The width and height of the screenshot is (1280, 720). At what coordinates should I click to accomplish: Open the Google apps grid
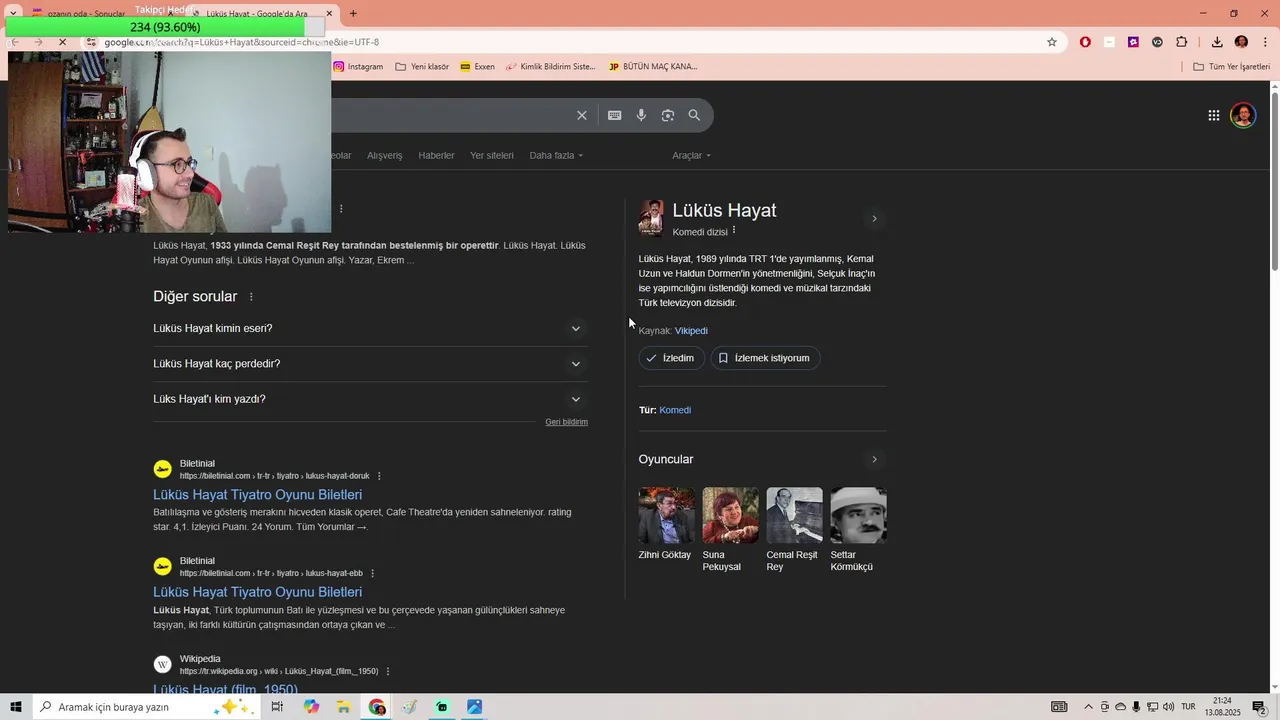[x=1213, y=115]
